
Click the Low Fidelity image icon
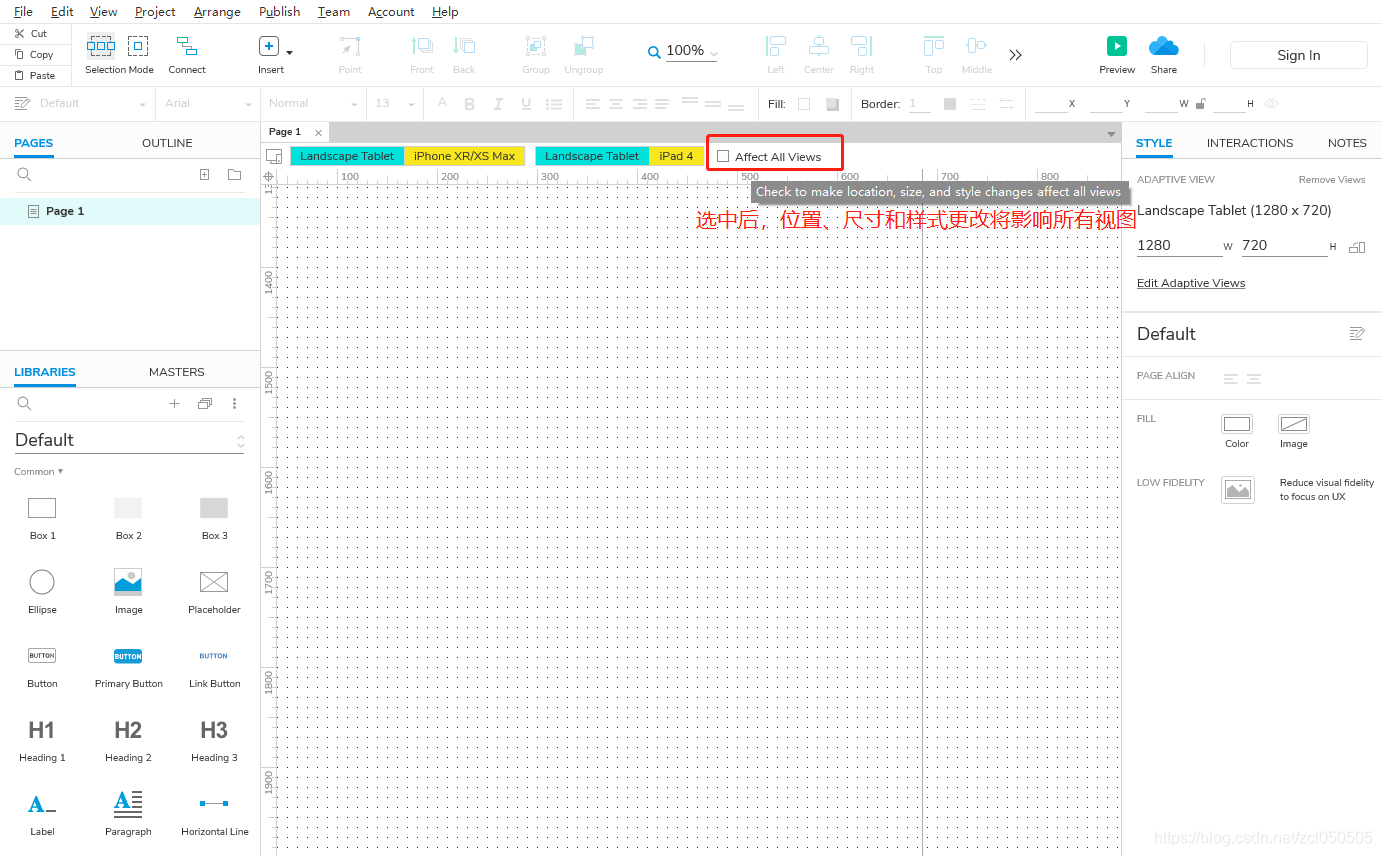coord(1238,489)
